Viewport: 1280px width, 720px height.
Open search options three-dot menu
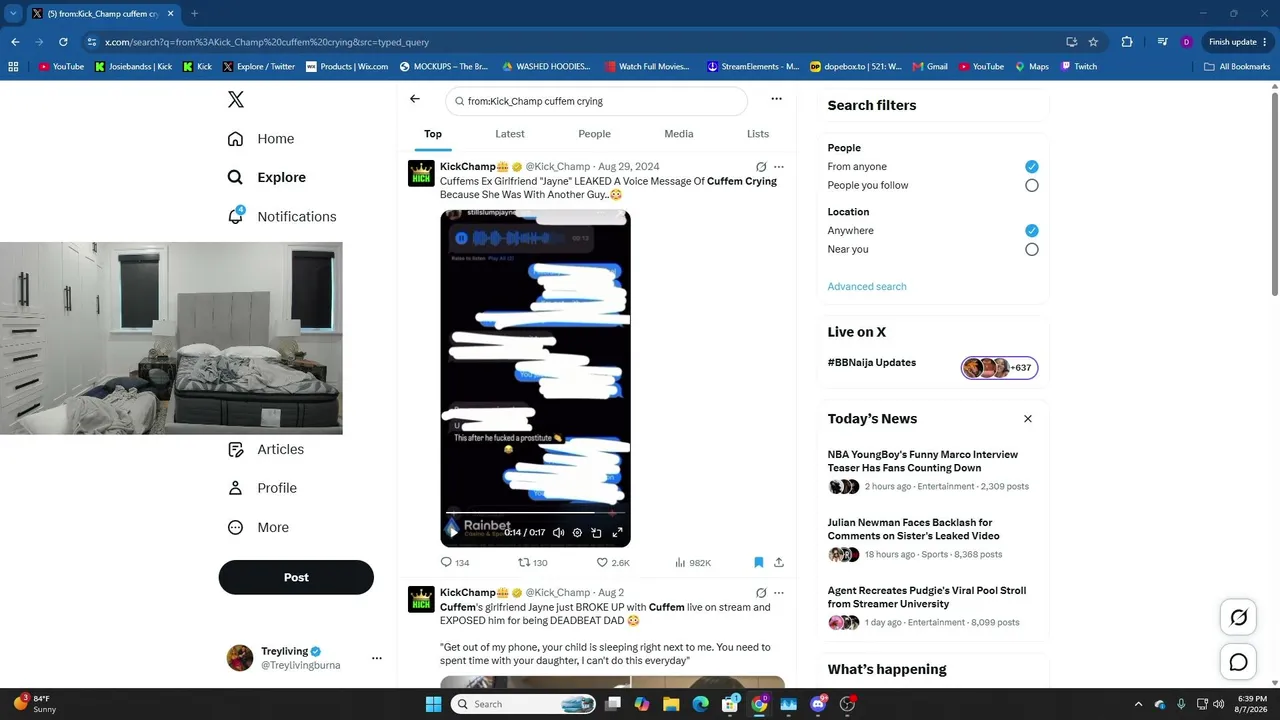click(776, 99)
